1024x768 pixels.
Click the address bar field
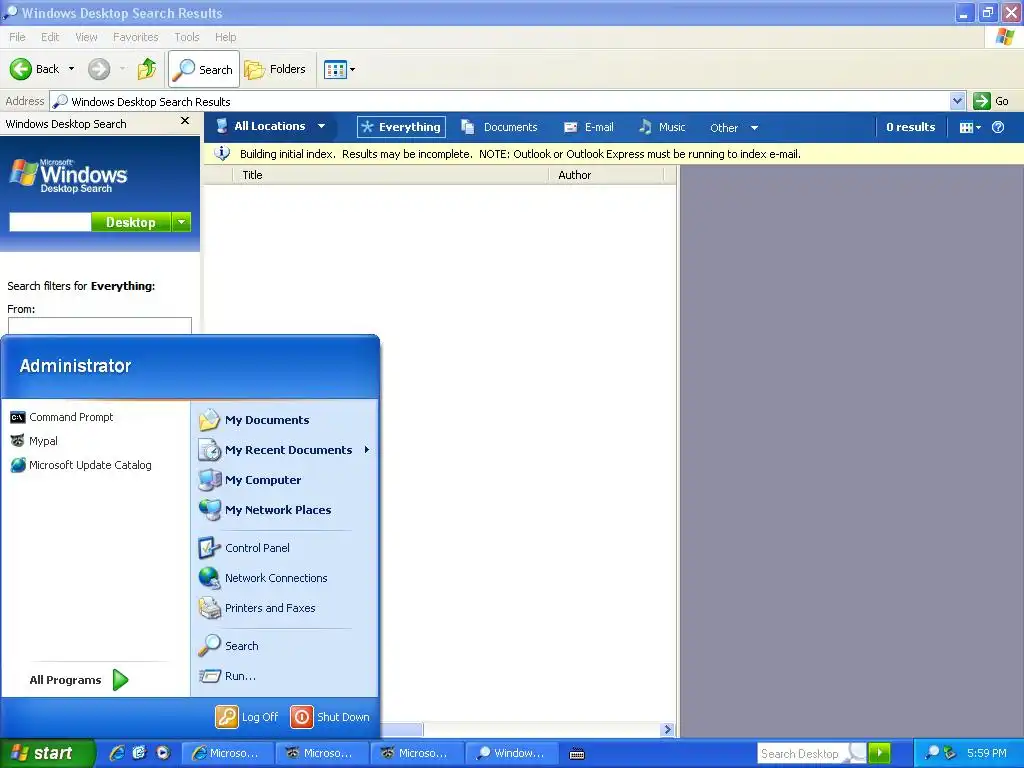pos(500,101)
